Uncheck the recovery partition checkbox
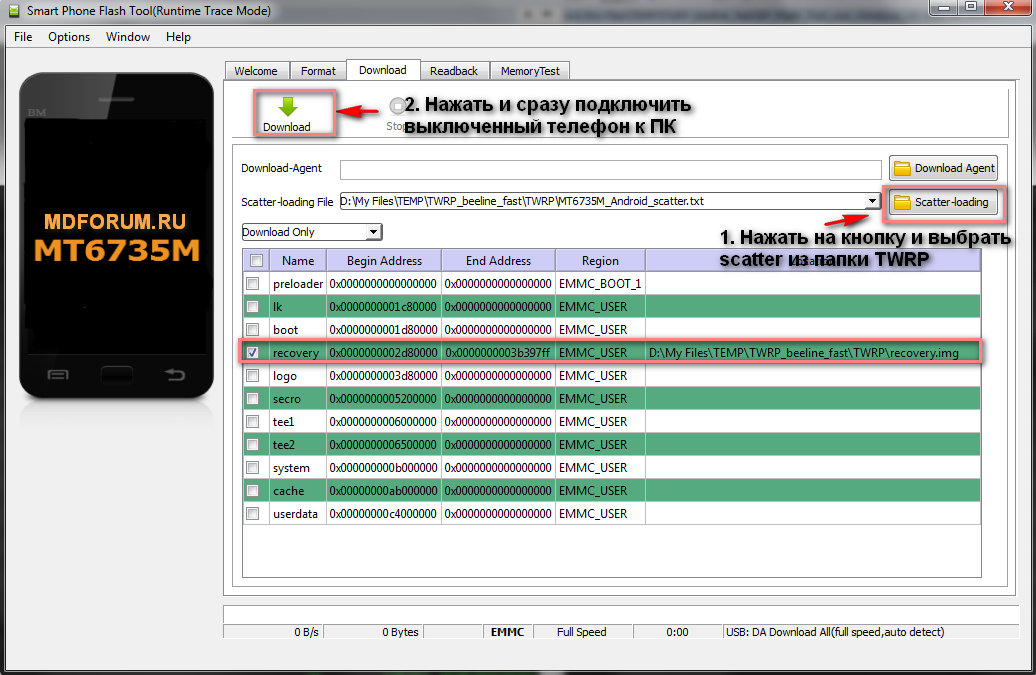1036x675 pixels. pyautogui.click(x=253, y=353)
